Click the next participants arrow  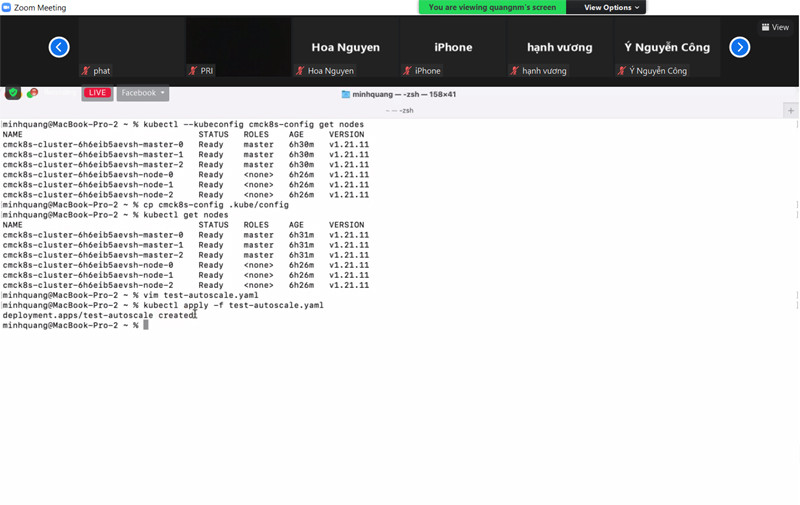pos(740,47)
